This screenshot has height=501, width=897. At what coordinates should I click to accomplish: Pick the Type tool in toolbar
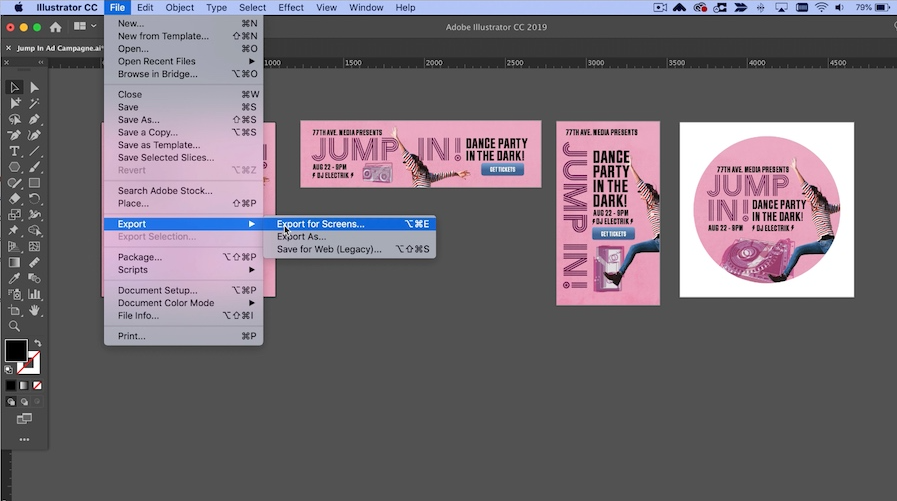click(15, 151)
